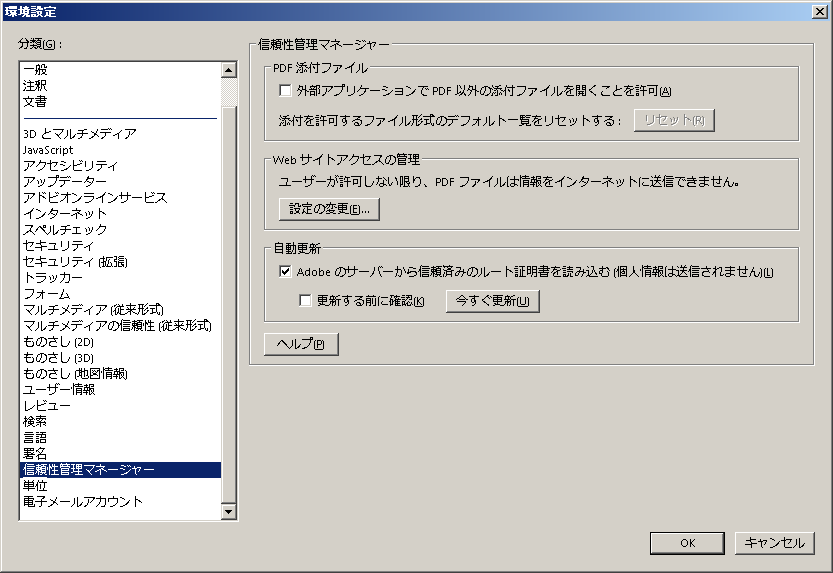
Task: Select the 電子メールアカウント category
Action: click(121, 501)
